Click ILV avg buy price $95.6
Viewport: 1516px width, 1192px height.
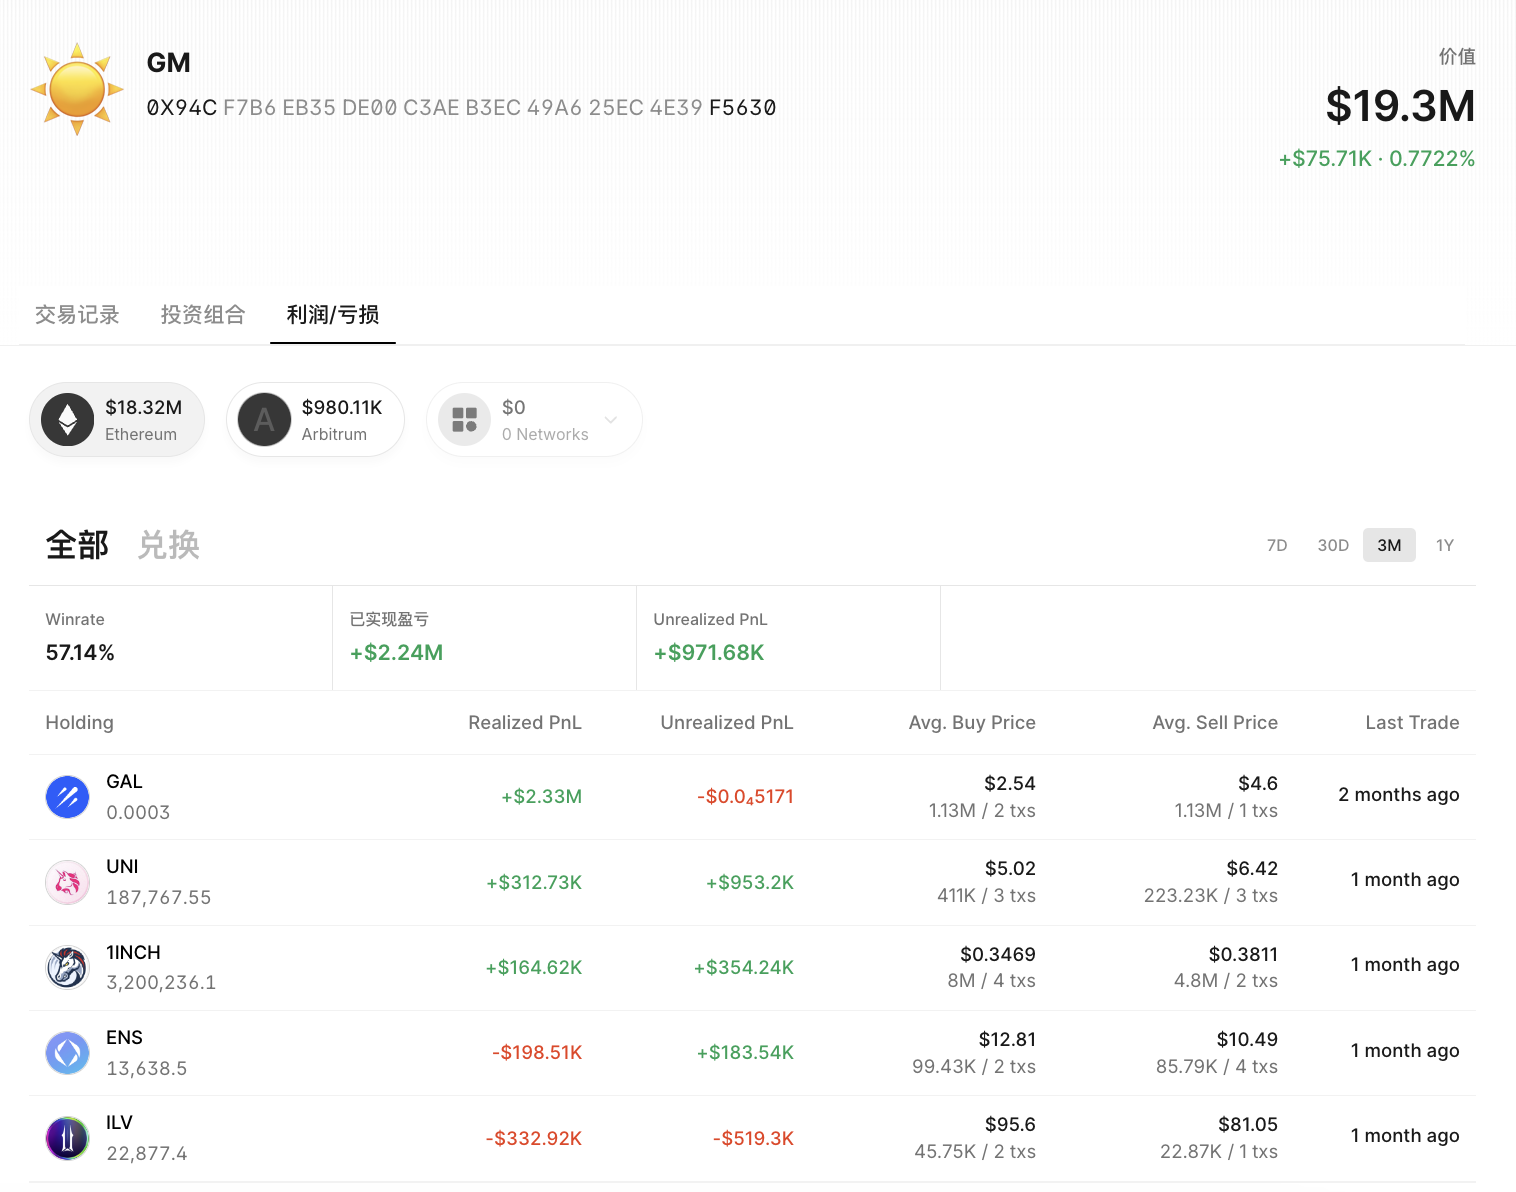[1010, 1124]
